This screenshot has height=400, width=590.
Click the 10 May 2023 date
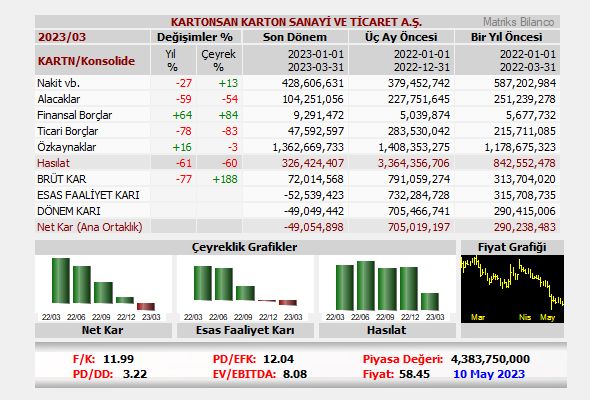(489, 374)
